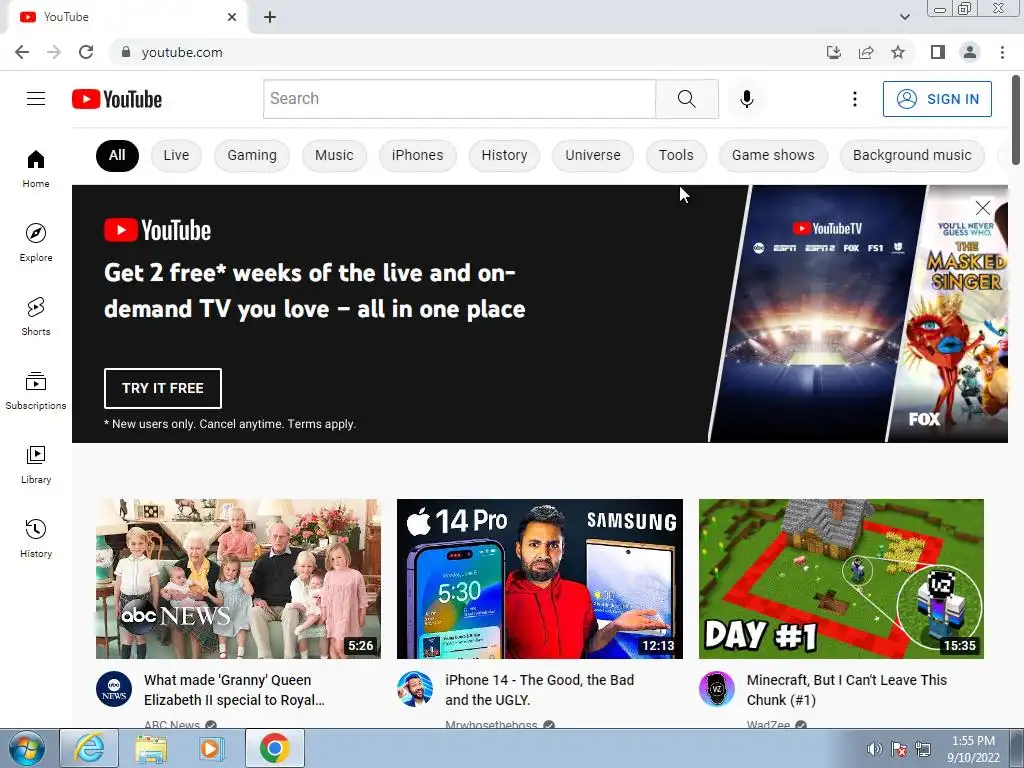Open the hamburger guide menu
The image size is (1024, 768).
click(36, 99)
